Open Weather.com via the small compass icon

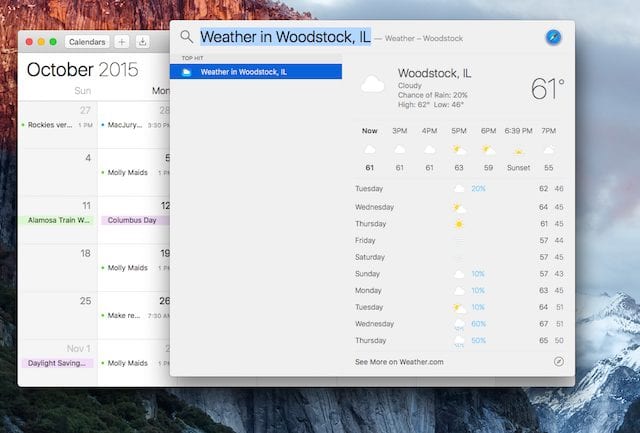558,361
